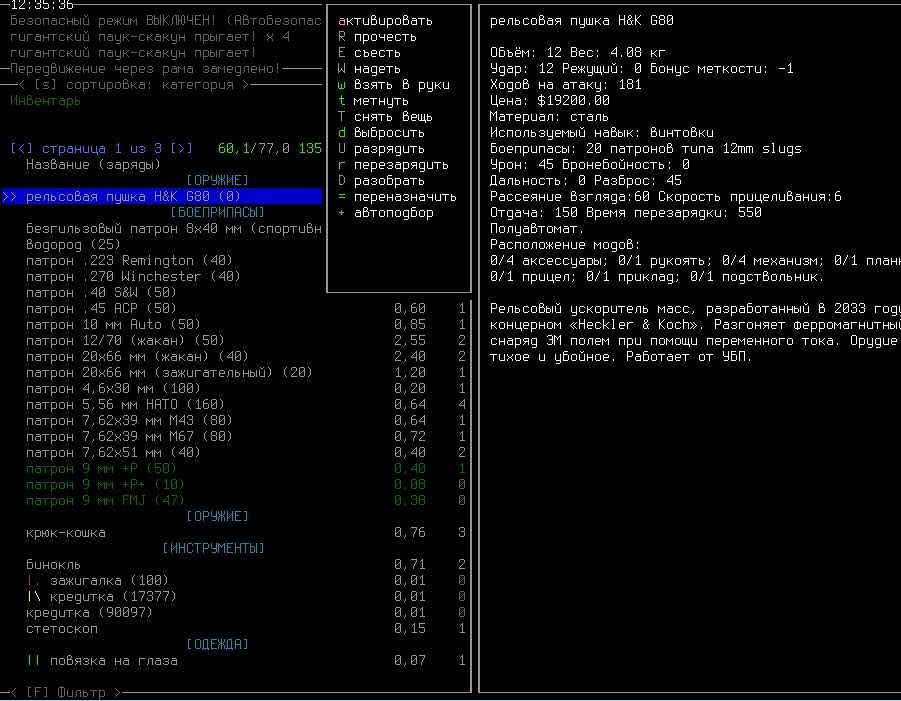
Task: Select 'патрон 20x66 мм (зажигательный) (20)'
Action: 169,373
